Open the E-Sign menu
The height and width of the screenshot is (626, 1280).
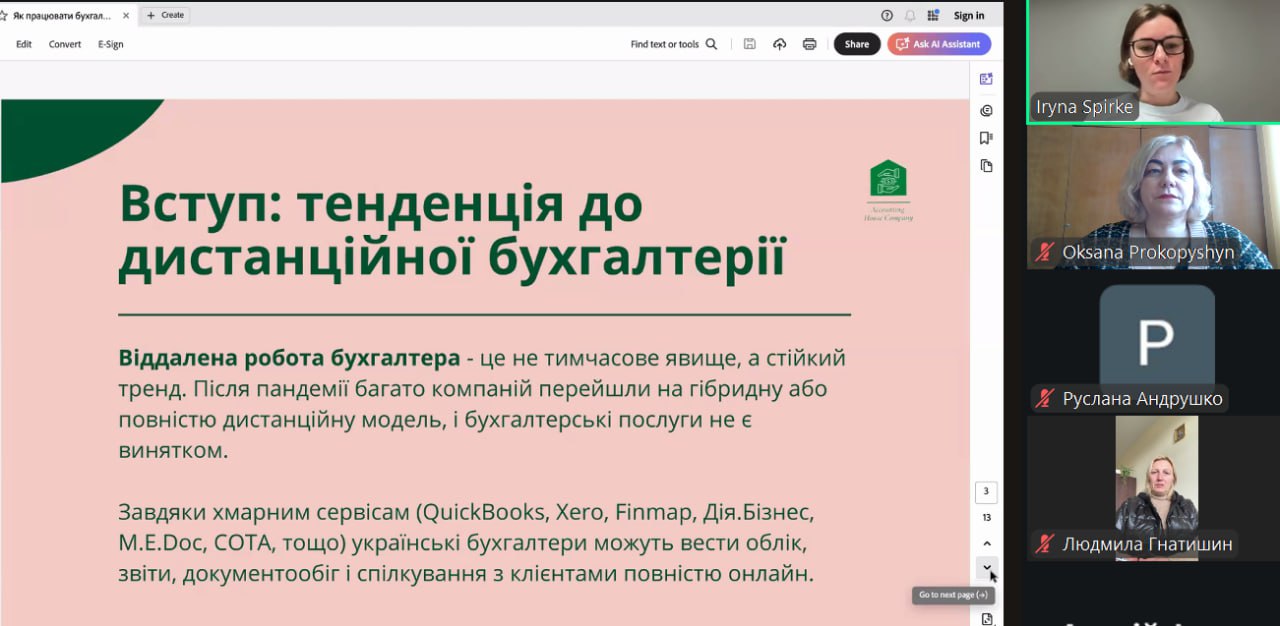pos(111,44)
